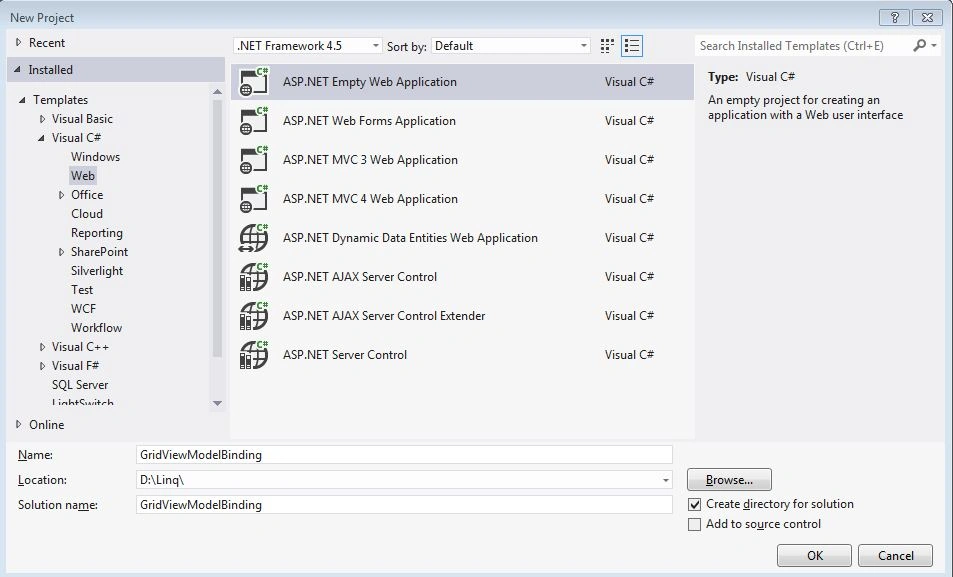Viewport: 953px width, 577px height.
Task: Enable Add to source control checkbox
Action: click(x=695, y=524)
